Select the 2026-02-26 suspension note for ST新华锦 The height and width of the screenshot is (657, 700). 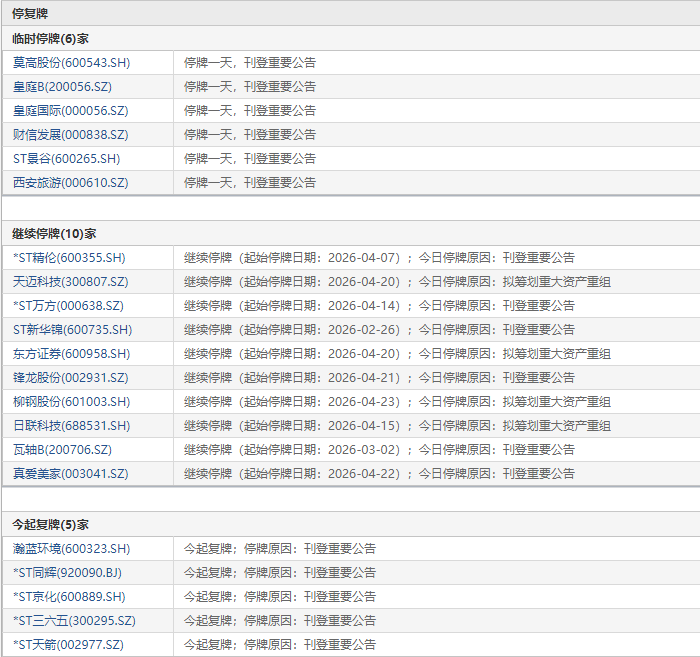[x=379, y=330]
